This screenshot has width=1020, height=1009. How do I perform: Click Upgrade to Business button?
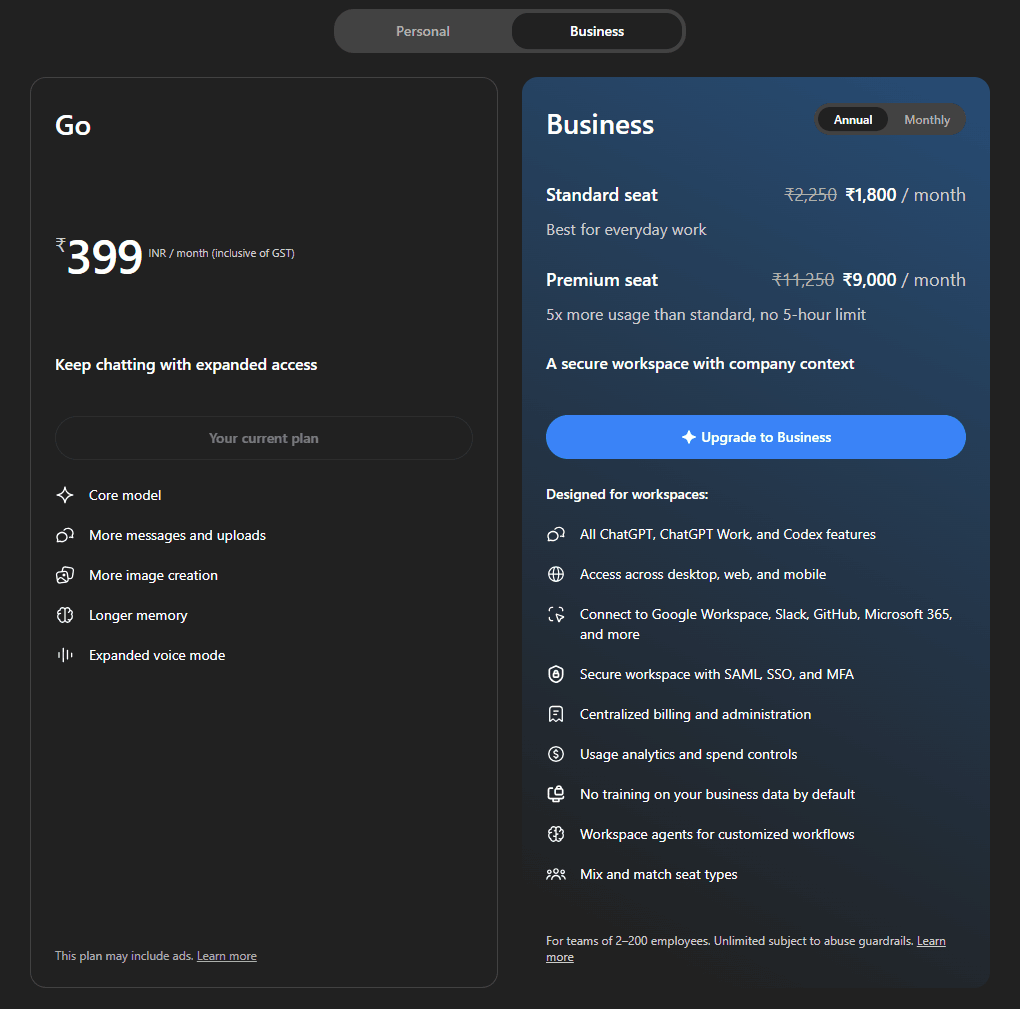tap(755, 437)
